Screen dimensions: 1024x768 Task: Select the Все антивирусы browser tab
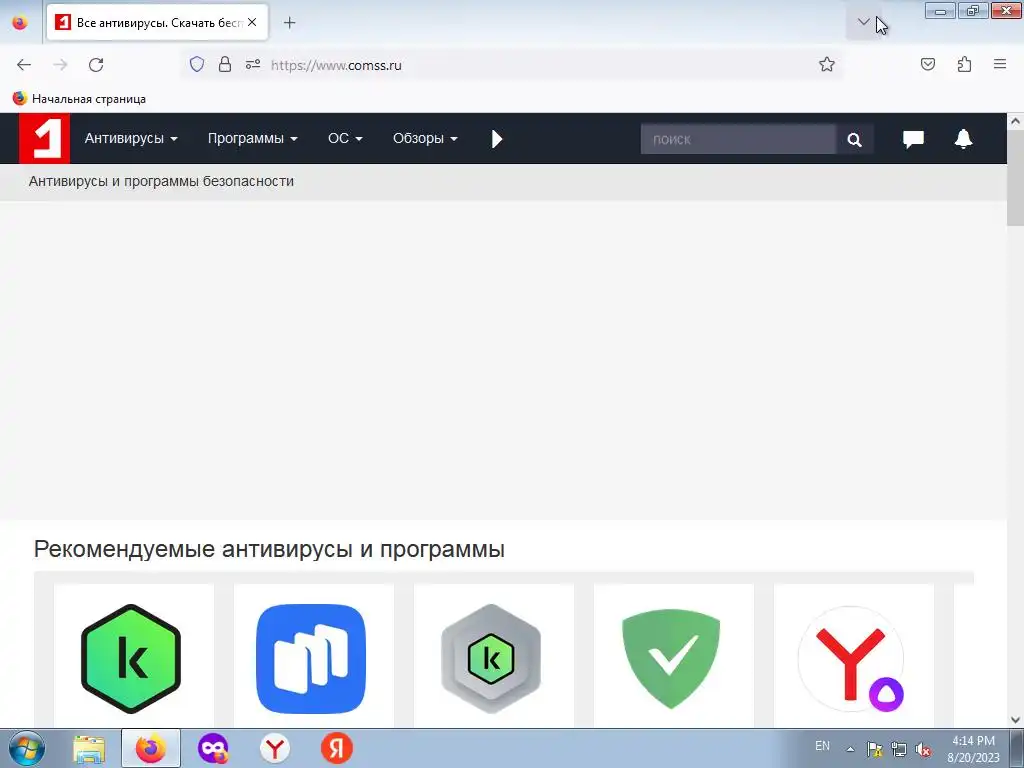pyautogui.click(x=157, y=23)
